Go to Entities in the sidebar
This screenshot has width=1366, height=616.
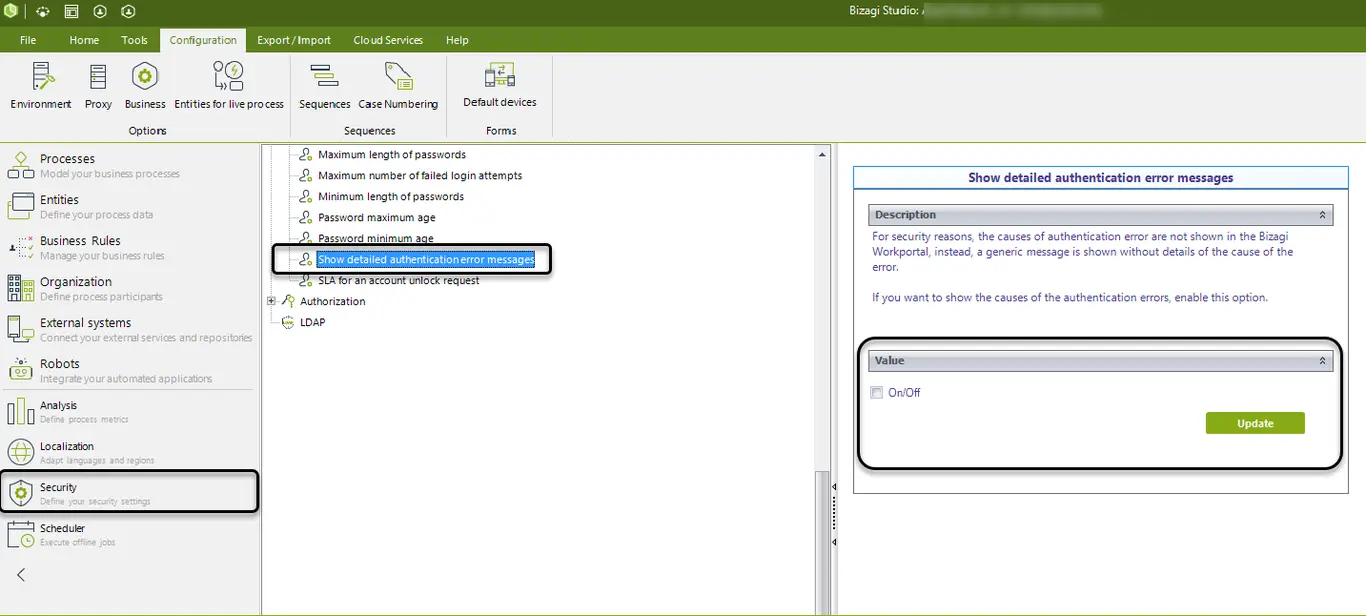[130, 206]
